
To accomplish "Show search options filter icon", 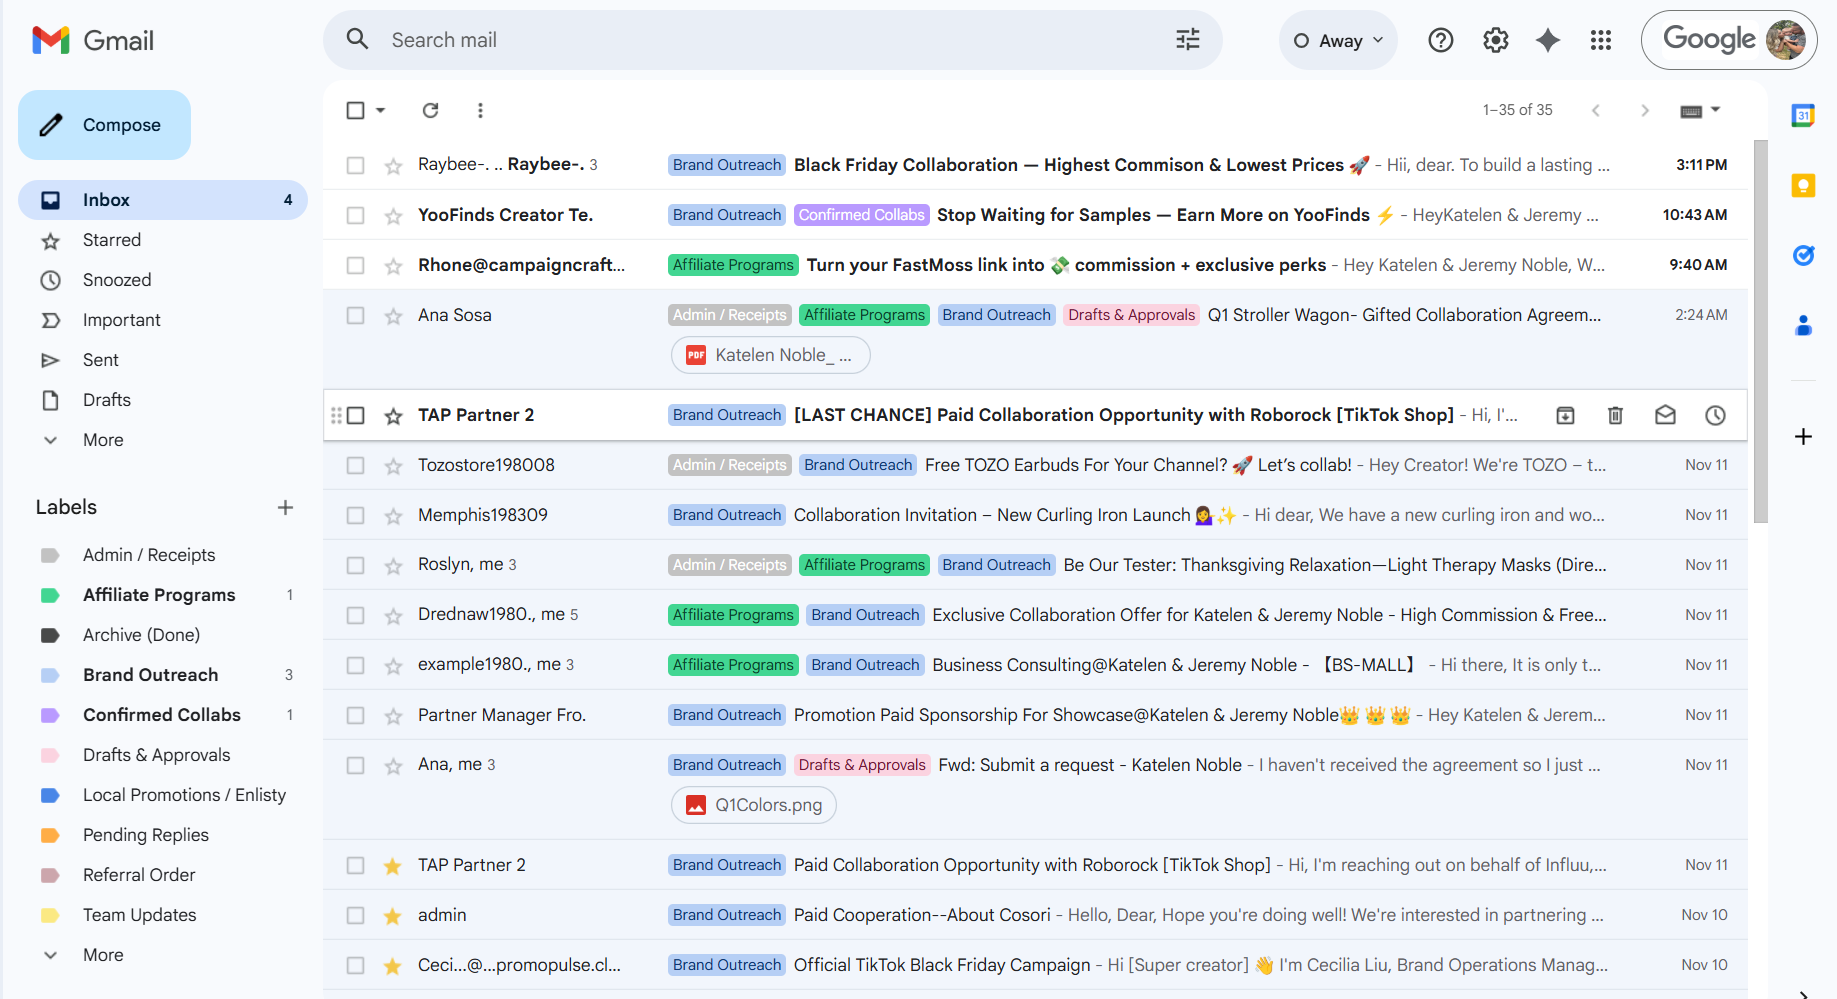I will click(x=1187, y=40).
